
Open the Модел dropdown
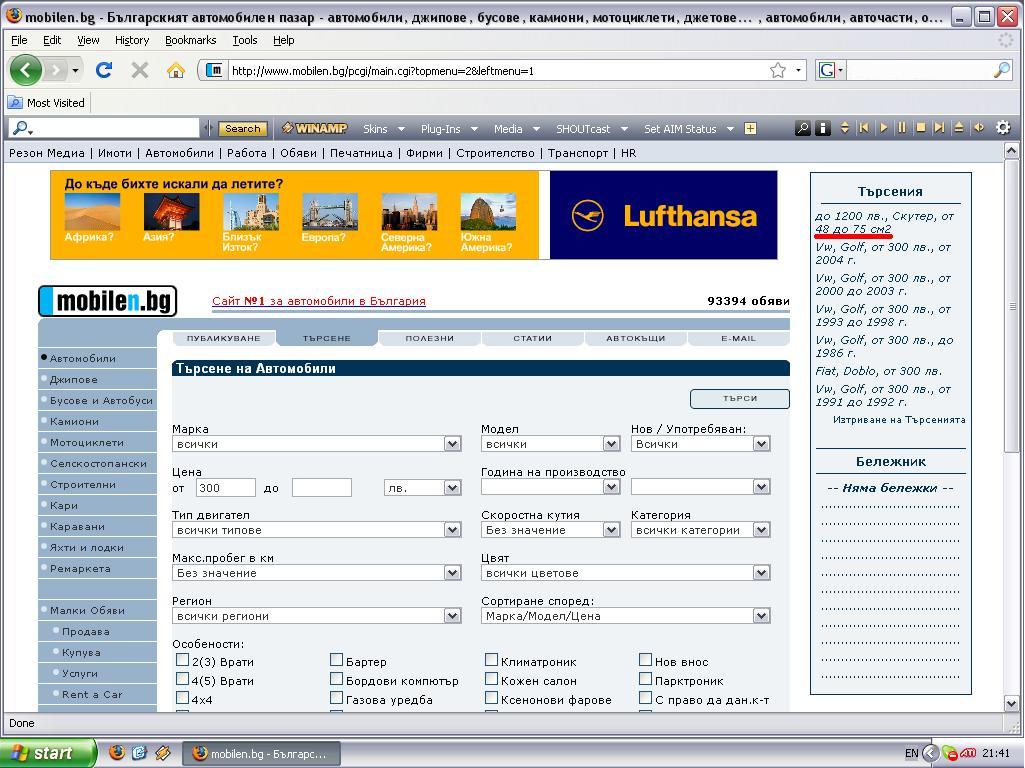click(x=550, y=444)
